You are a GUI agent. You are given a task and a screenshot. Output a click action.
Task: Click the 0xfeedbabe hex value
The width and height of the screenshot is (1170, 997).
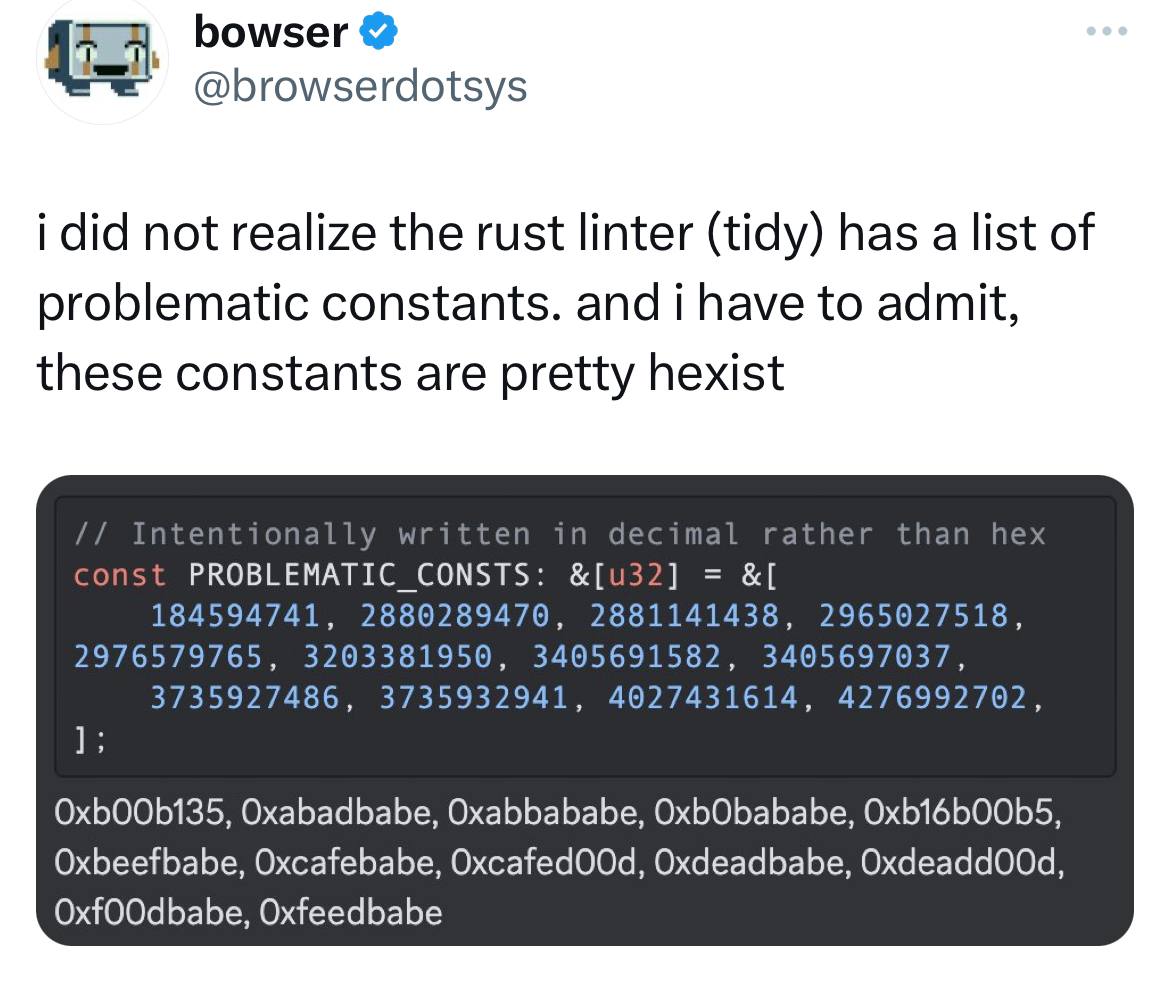[x=351, y=913]
